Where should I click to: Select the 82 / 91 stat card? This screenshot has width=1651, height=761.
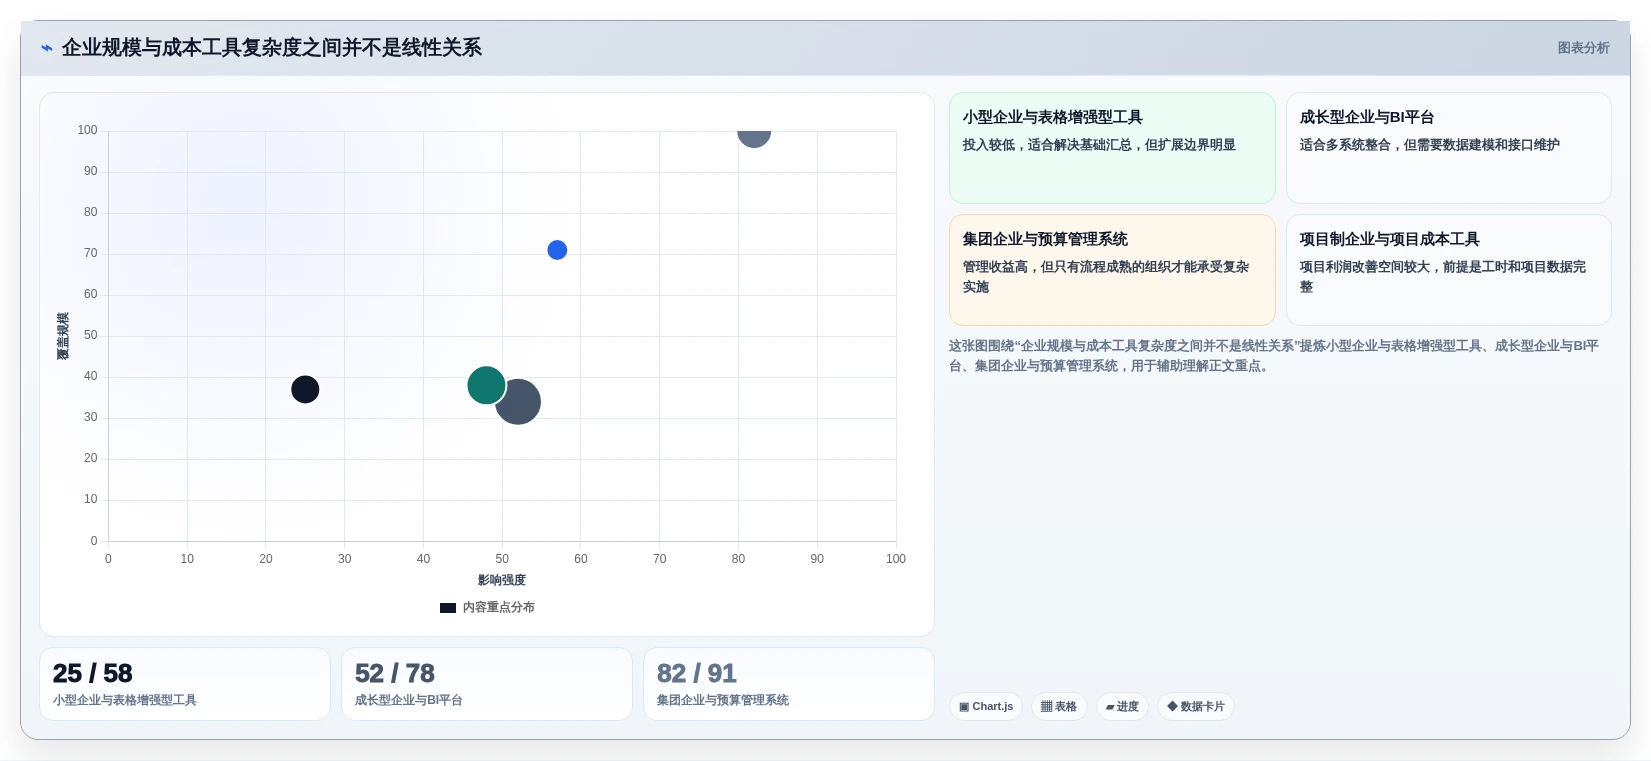[x=789, y=684]
